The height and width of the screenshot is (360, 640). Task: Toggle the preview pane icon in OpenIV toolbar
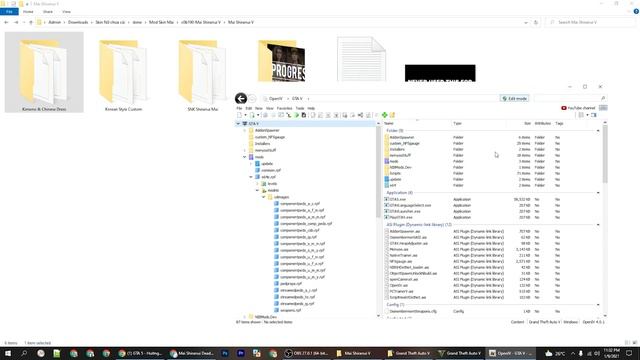[x=594, y=115]
